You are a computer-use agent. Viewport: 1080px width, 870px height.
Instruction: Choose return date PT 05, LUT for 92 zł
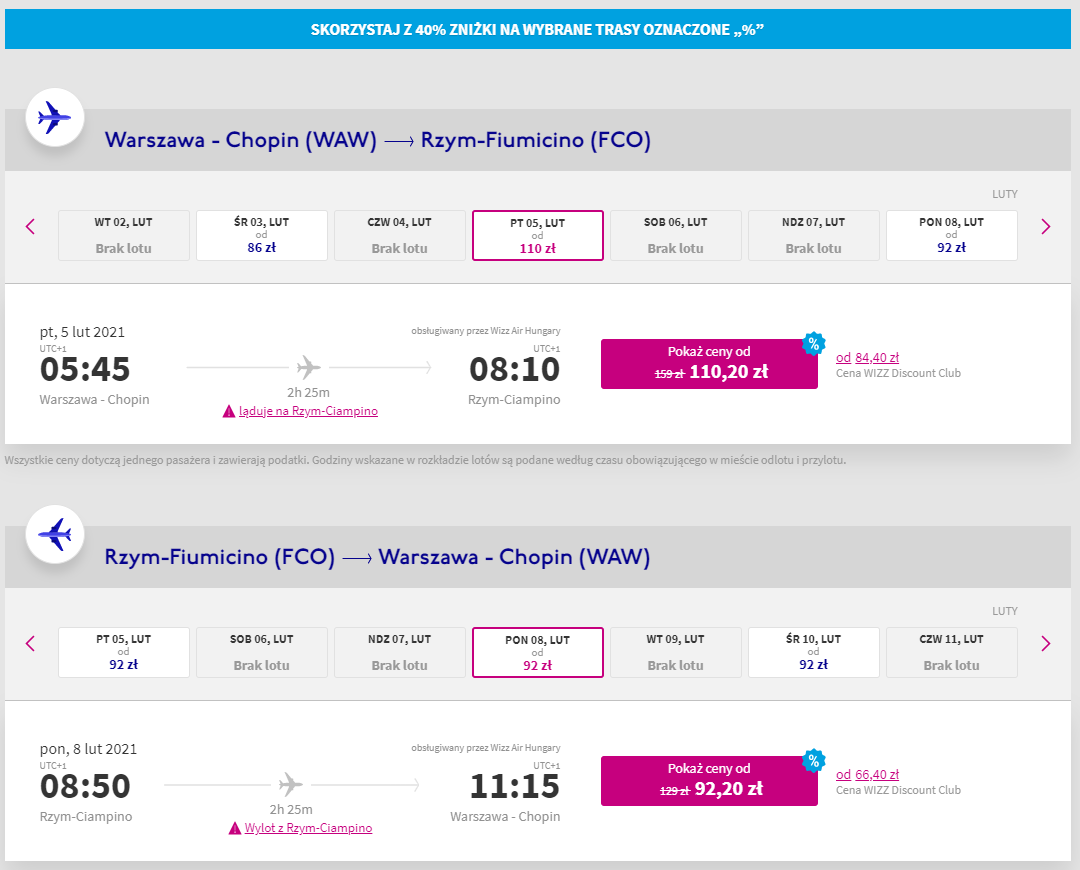tap(124, 652)
